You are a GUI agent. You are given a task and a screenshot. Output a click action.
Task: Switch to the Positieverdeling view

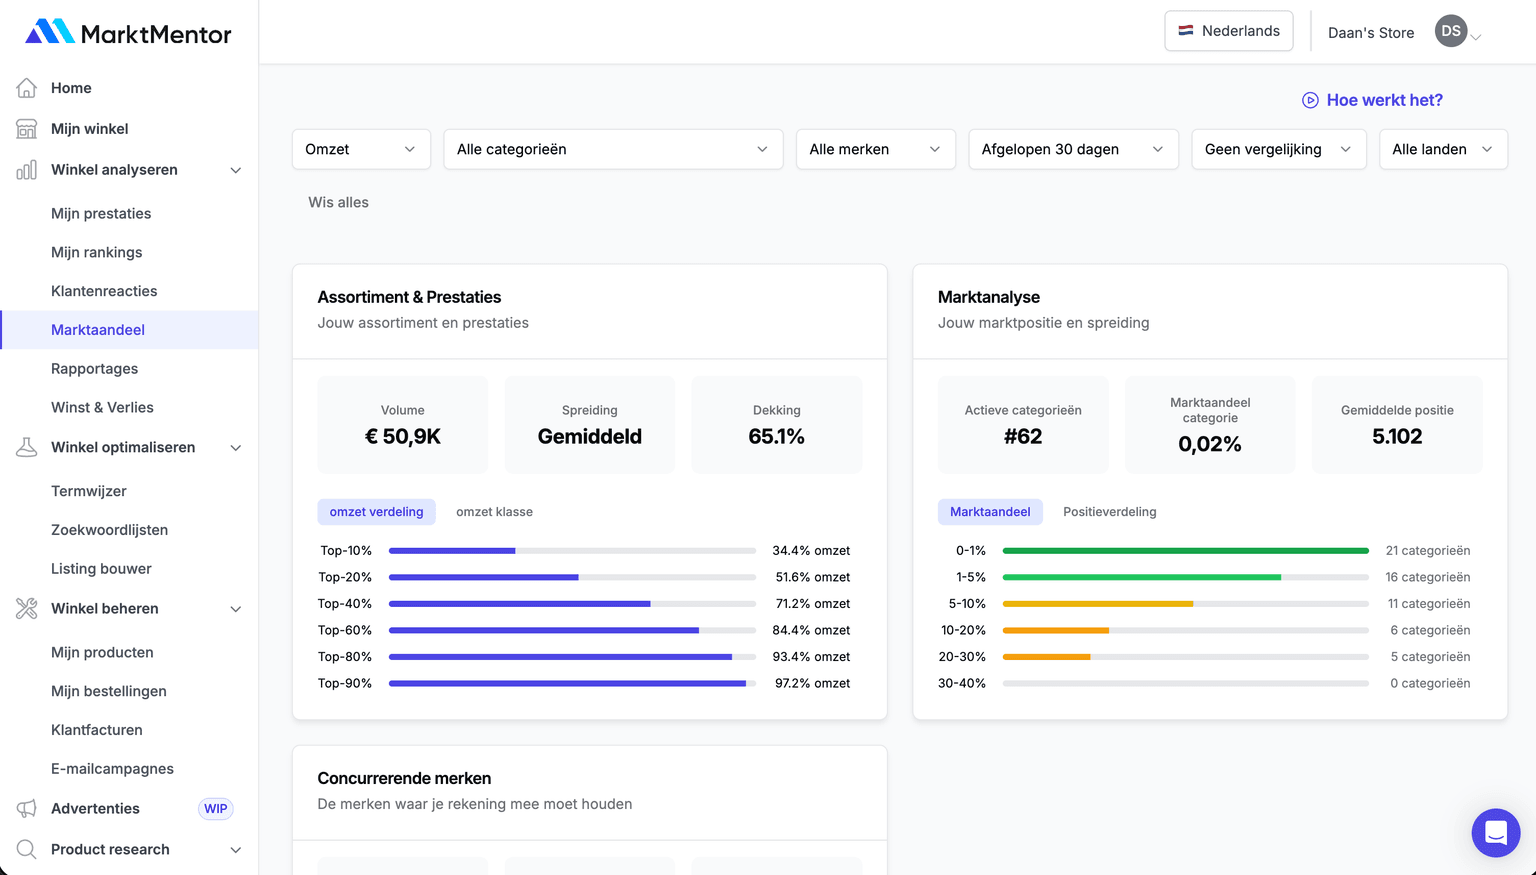click(x=1109, y=511)
